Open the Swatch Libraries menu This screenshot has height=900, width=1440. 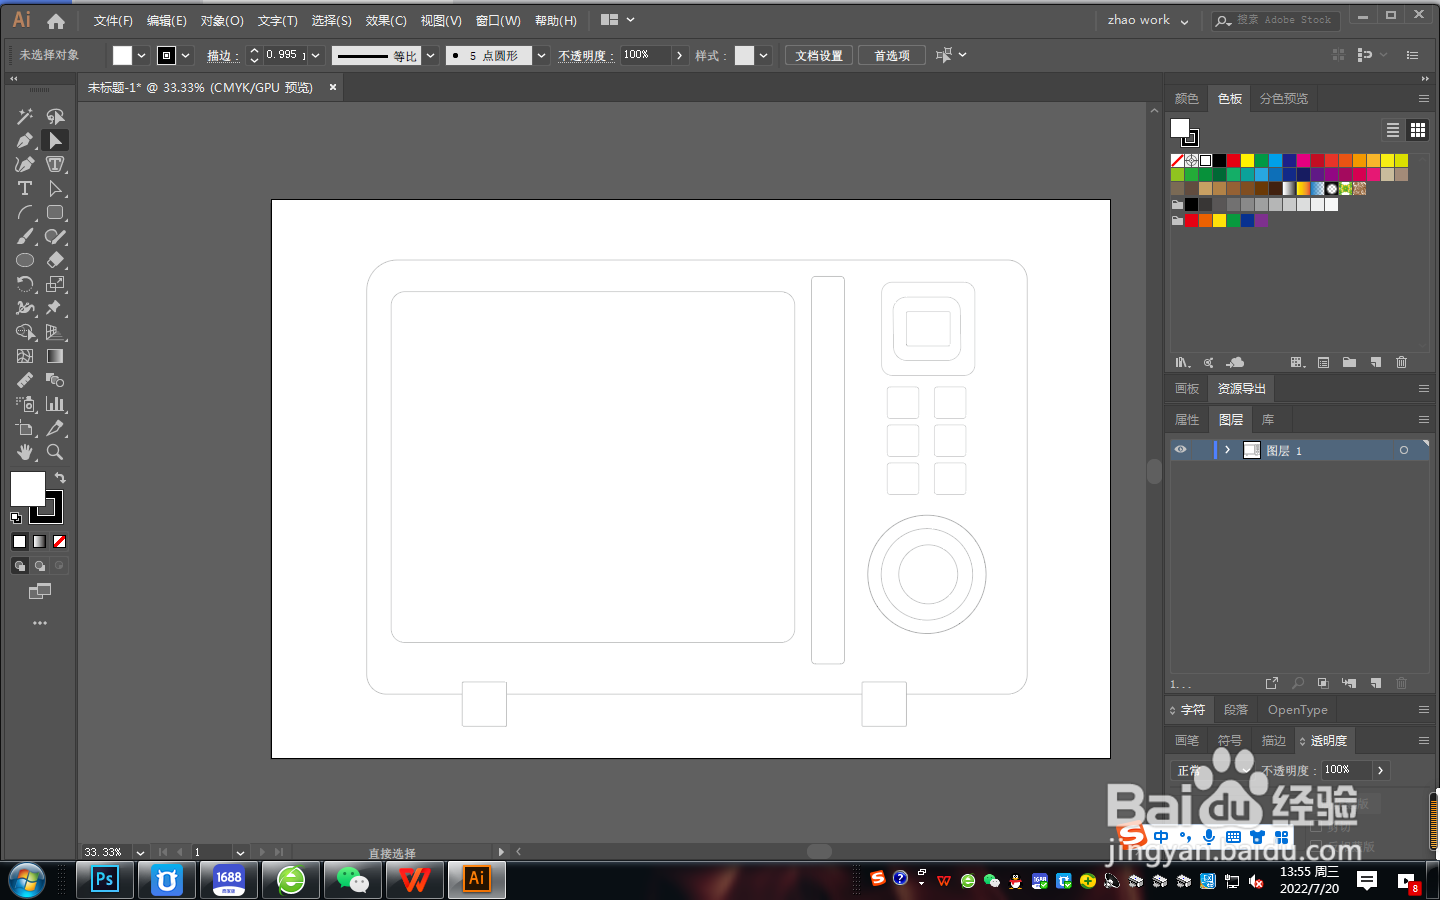(x=1182, y=362)
